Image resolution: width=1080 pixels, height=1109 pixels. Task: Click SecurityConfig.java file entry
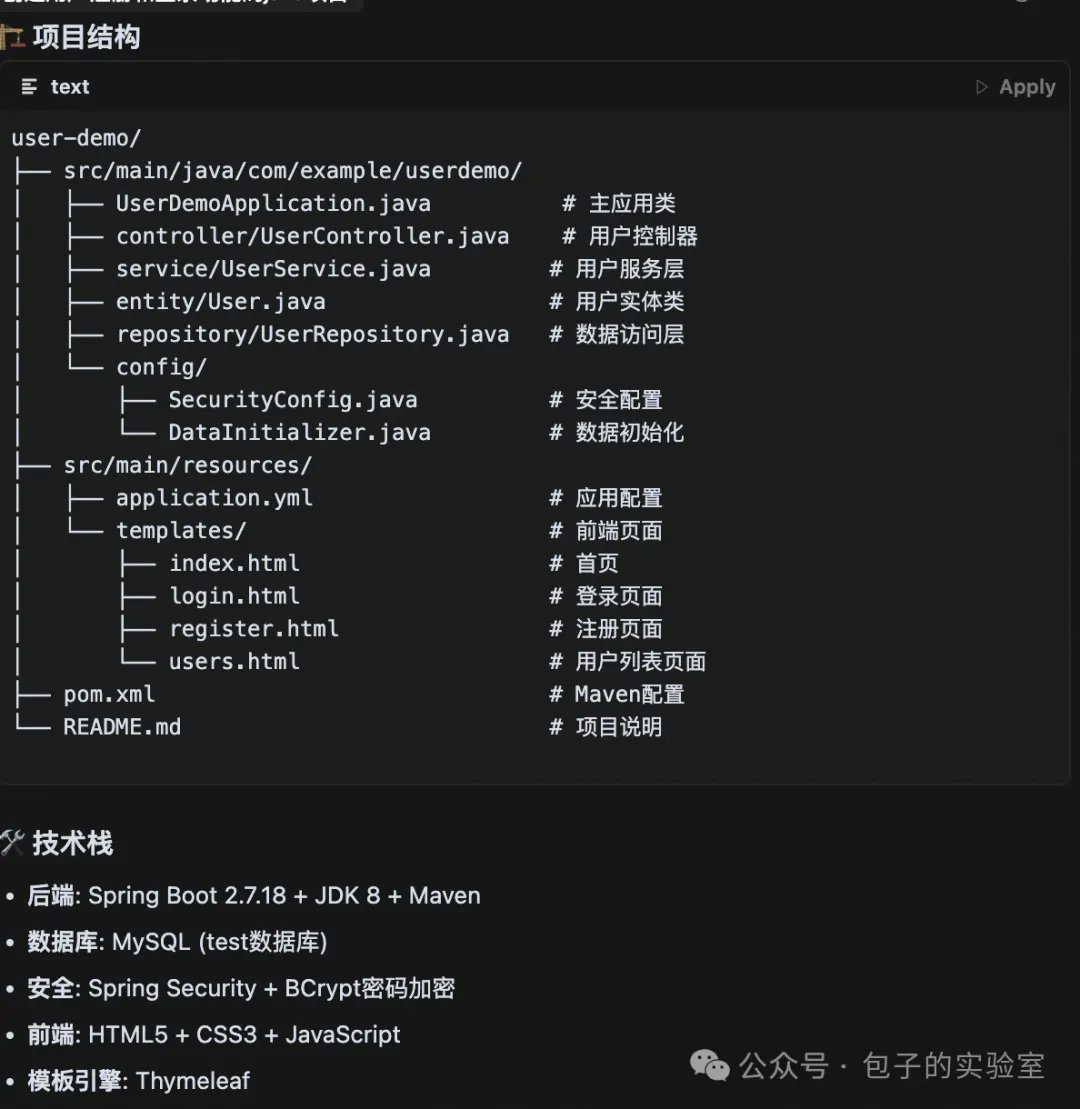tap(293, 400)
